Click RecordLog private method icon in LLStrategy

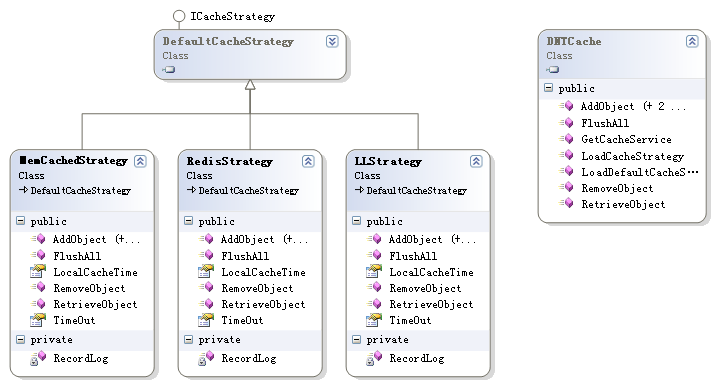point(374,358)
